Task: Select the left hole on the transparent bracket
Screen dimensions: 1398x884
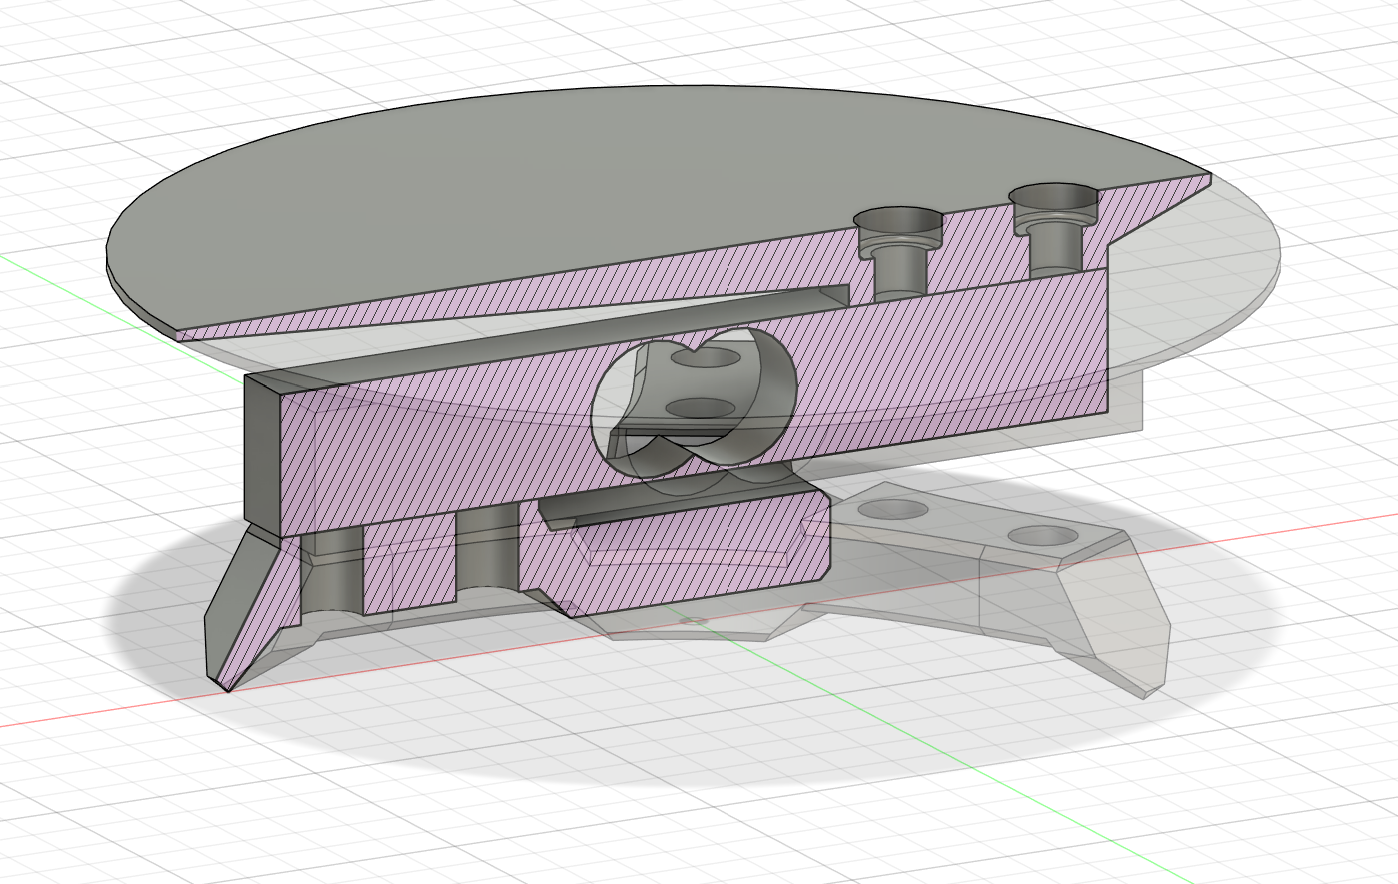Action: (893, 510)
